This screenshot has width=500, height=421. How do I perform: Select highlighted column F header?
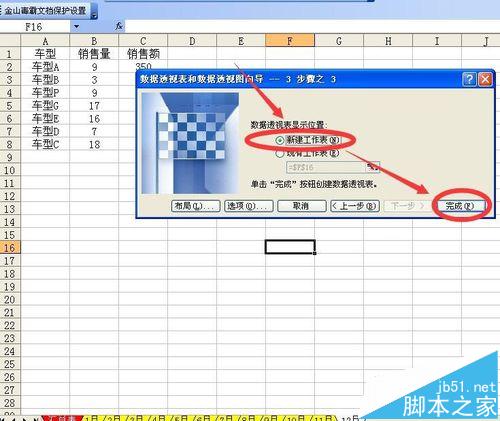pos(290,41)
